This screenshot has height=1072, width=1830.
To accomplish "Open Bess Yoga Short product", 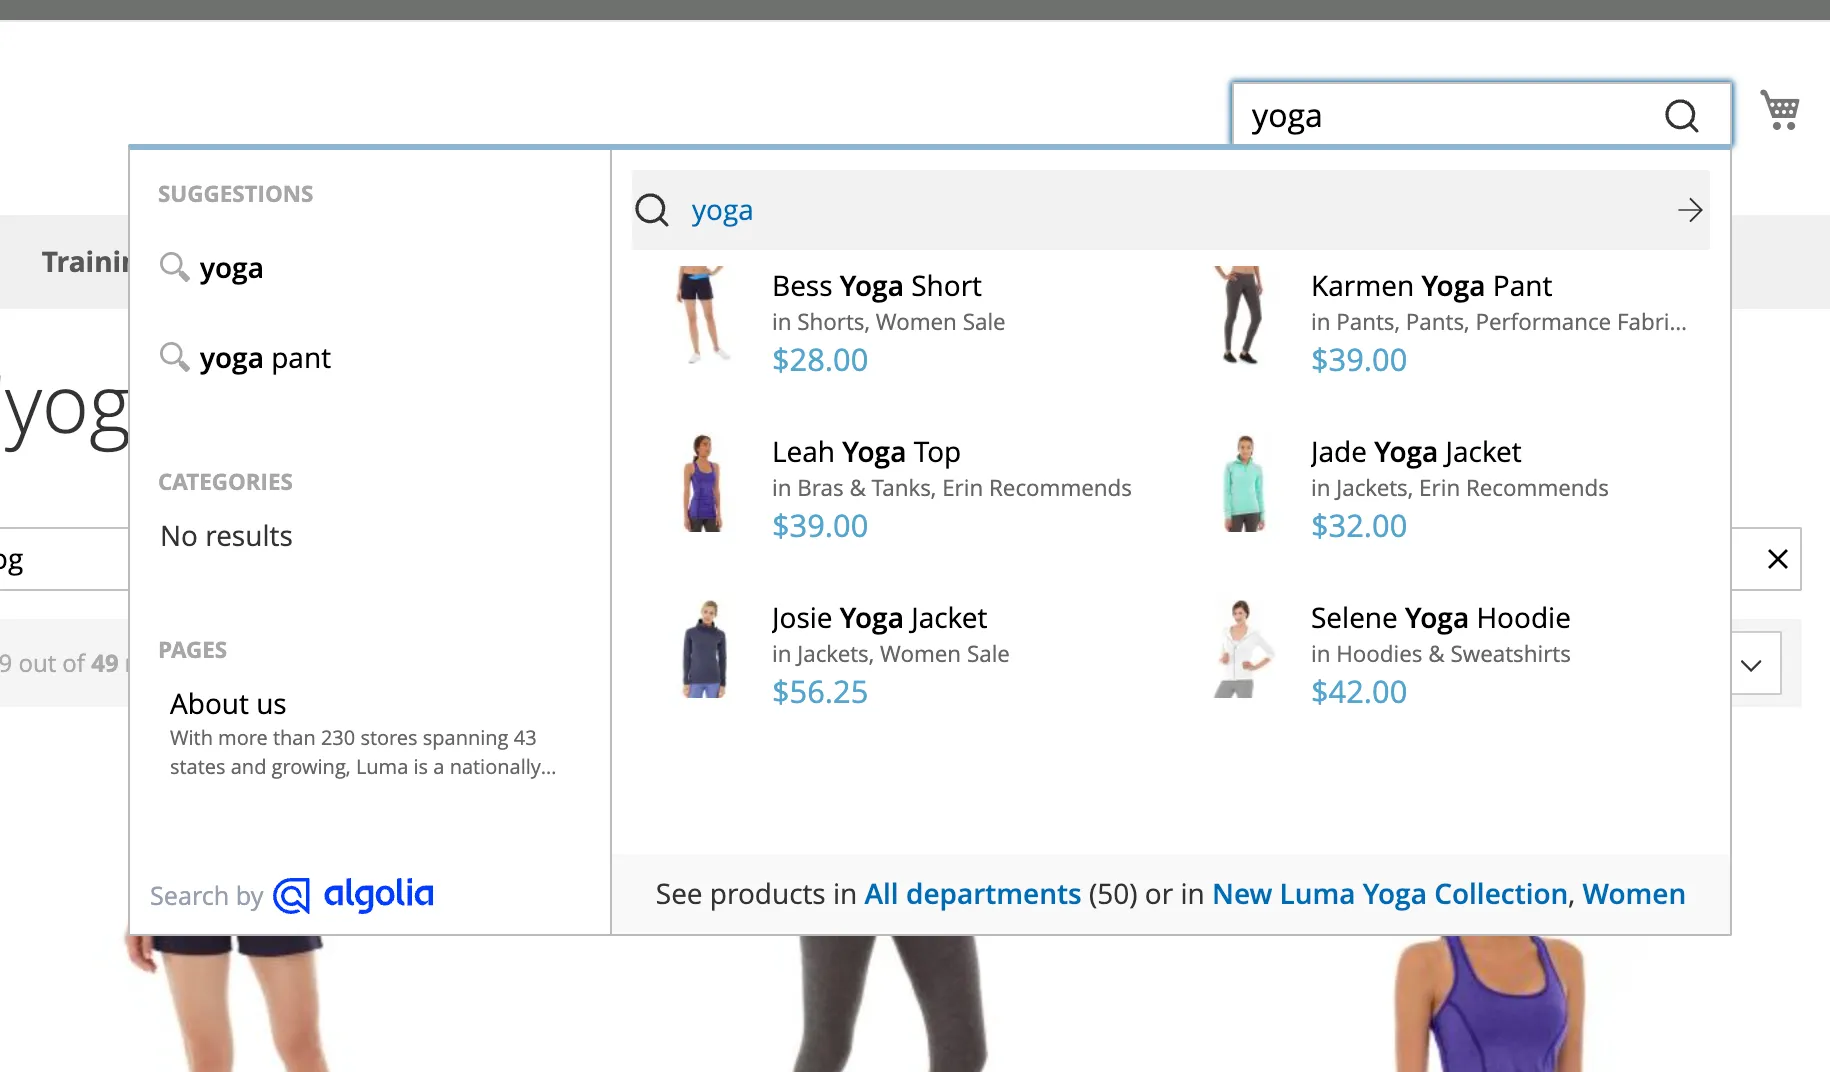I will point(876,286).
